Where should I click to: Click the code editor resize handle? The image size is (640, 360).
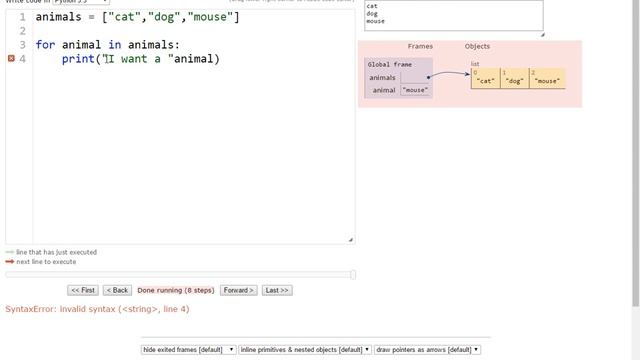click(x=351, y=240)
